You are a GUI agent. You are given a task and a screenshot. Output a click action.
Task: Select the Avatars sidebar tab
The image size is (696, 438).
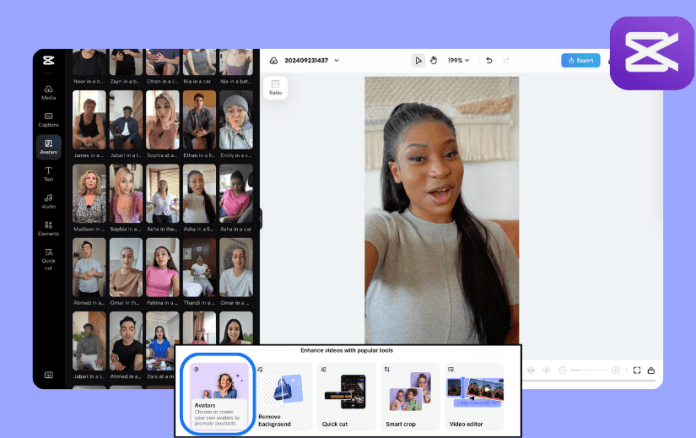(x=48, y=146)
